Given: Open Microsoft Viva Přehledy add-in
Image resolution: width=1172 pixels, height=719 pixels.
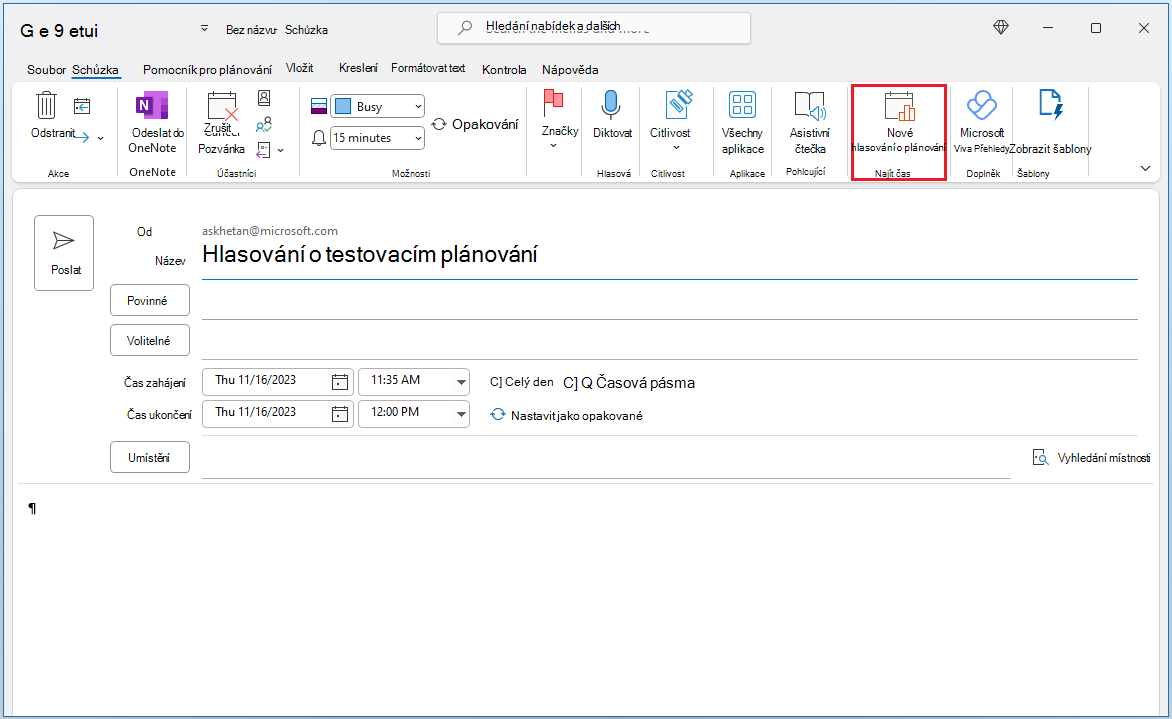Looking at the screenshot, I should pyautogui.click(x=981, y=123).
